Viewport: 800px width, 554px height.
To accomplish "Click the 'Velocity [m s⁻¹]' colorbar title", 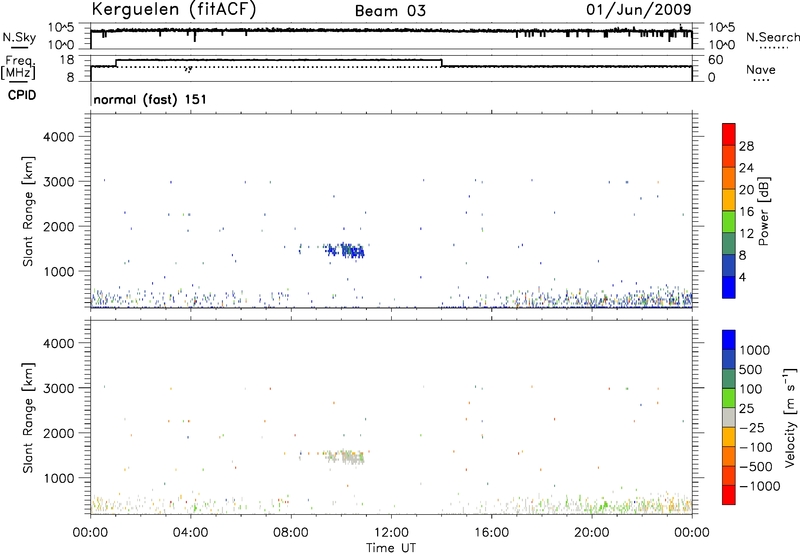I will [790, 418].
